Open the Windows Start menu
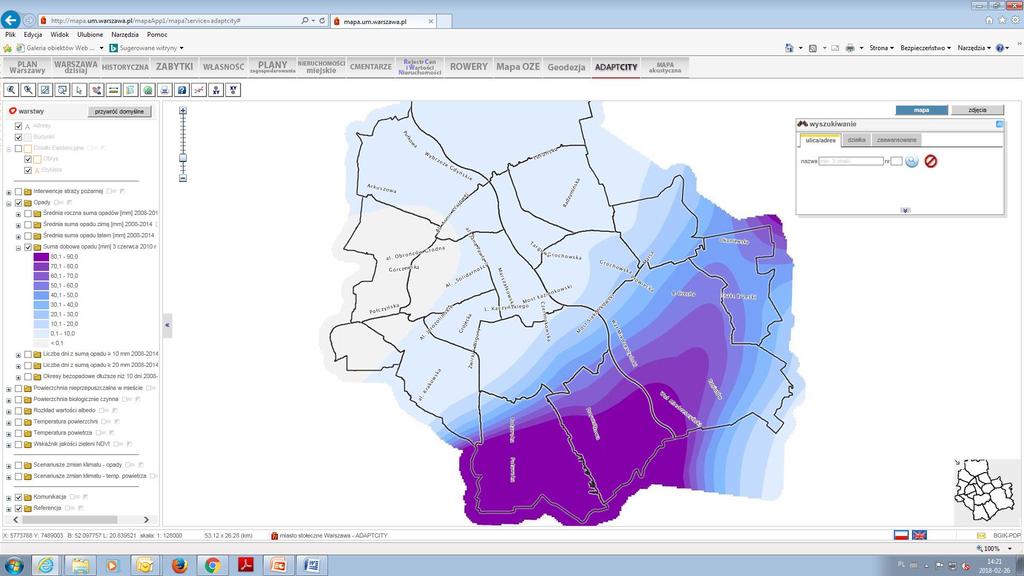1024x576 pixels. tap(14, 565)
